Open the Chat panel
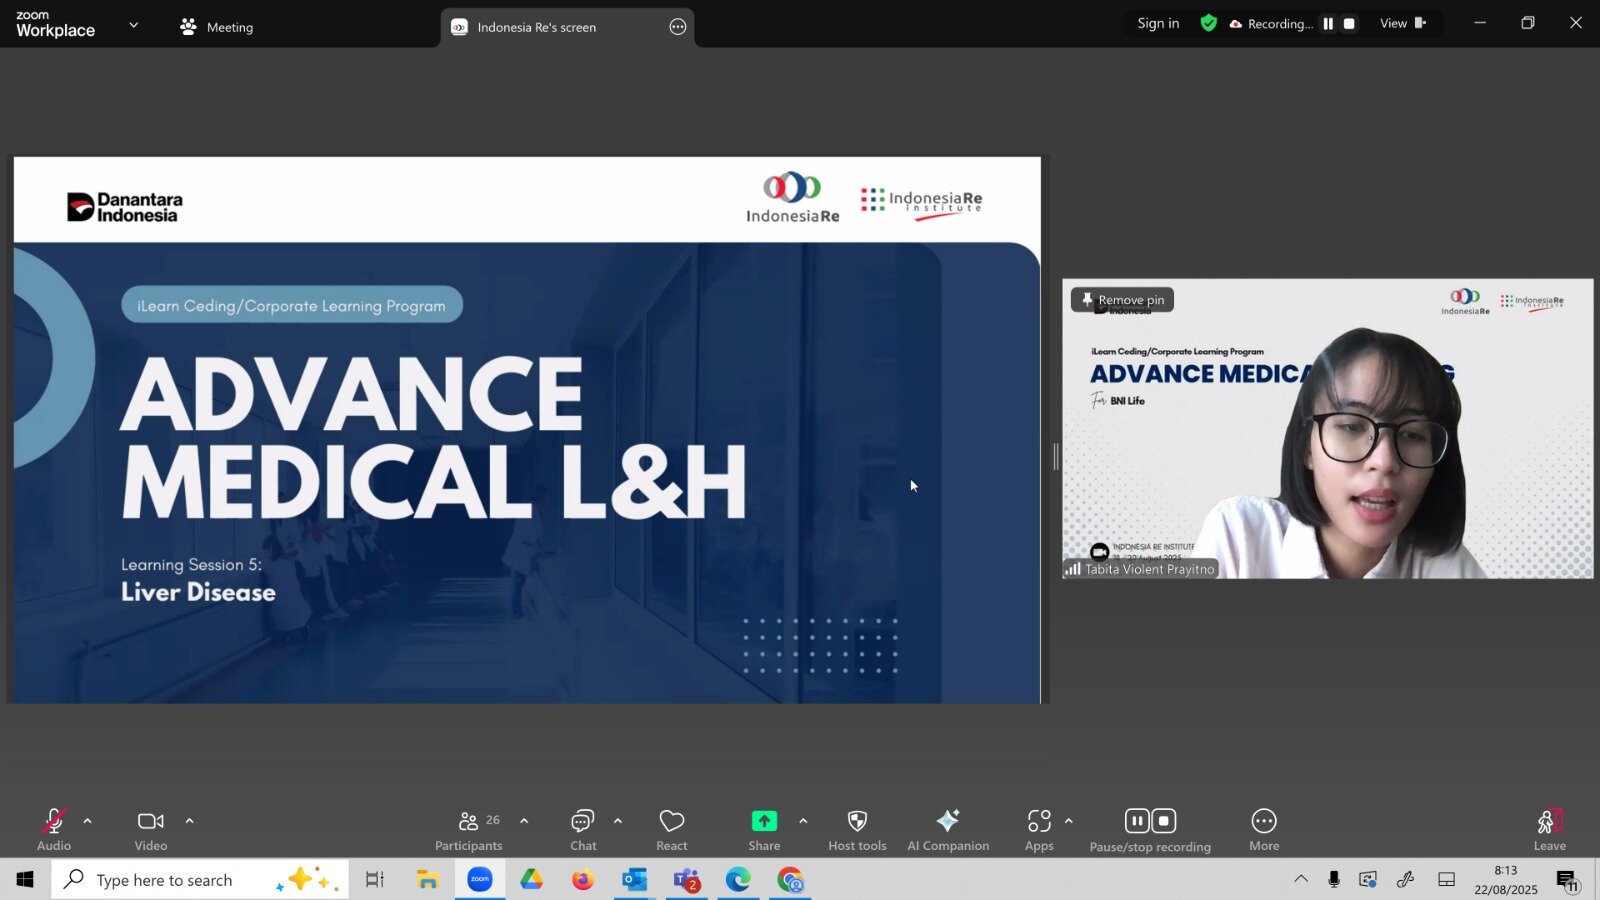This screenshot has height=900, width=1600. tap(583, 830)
